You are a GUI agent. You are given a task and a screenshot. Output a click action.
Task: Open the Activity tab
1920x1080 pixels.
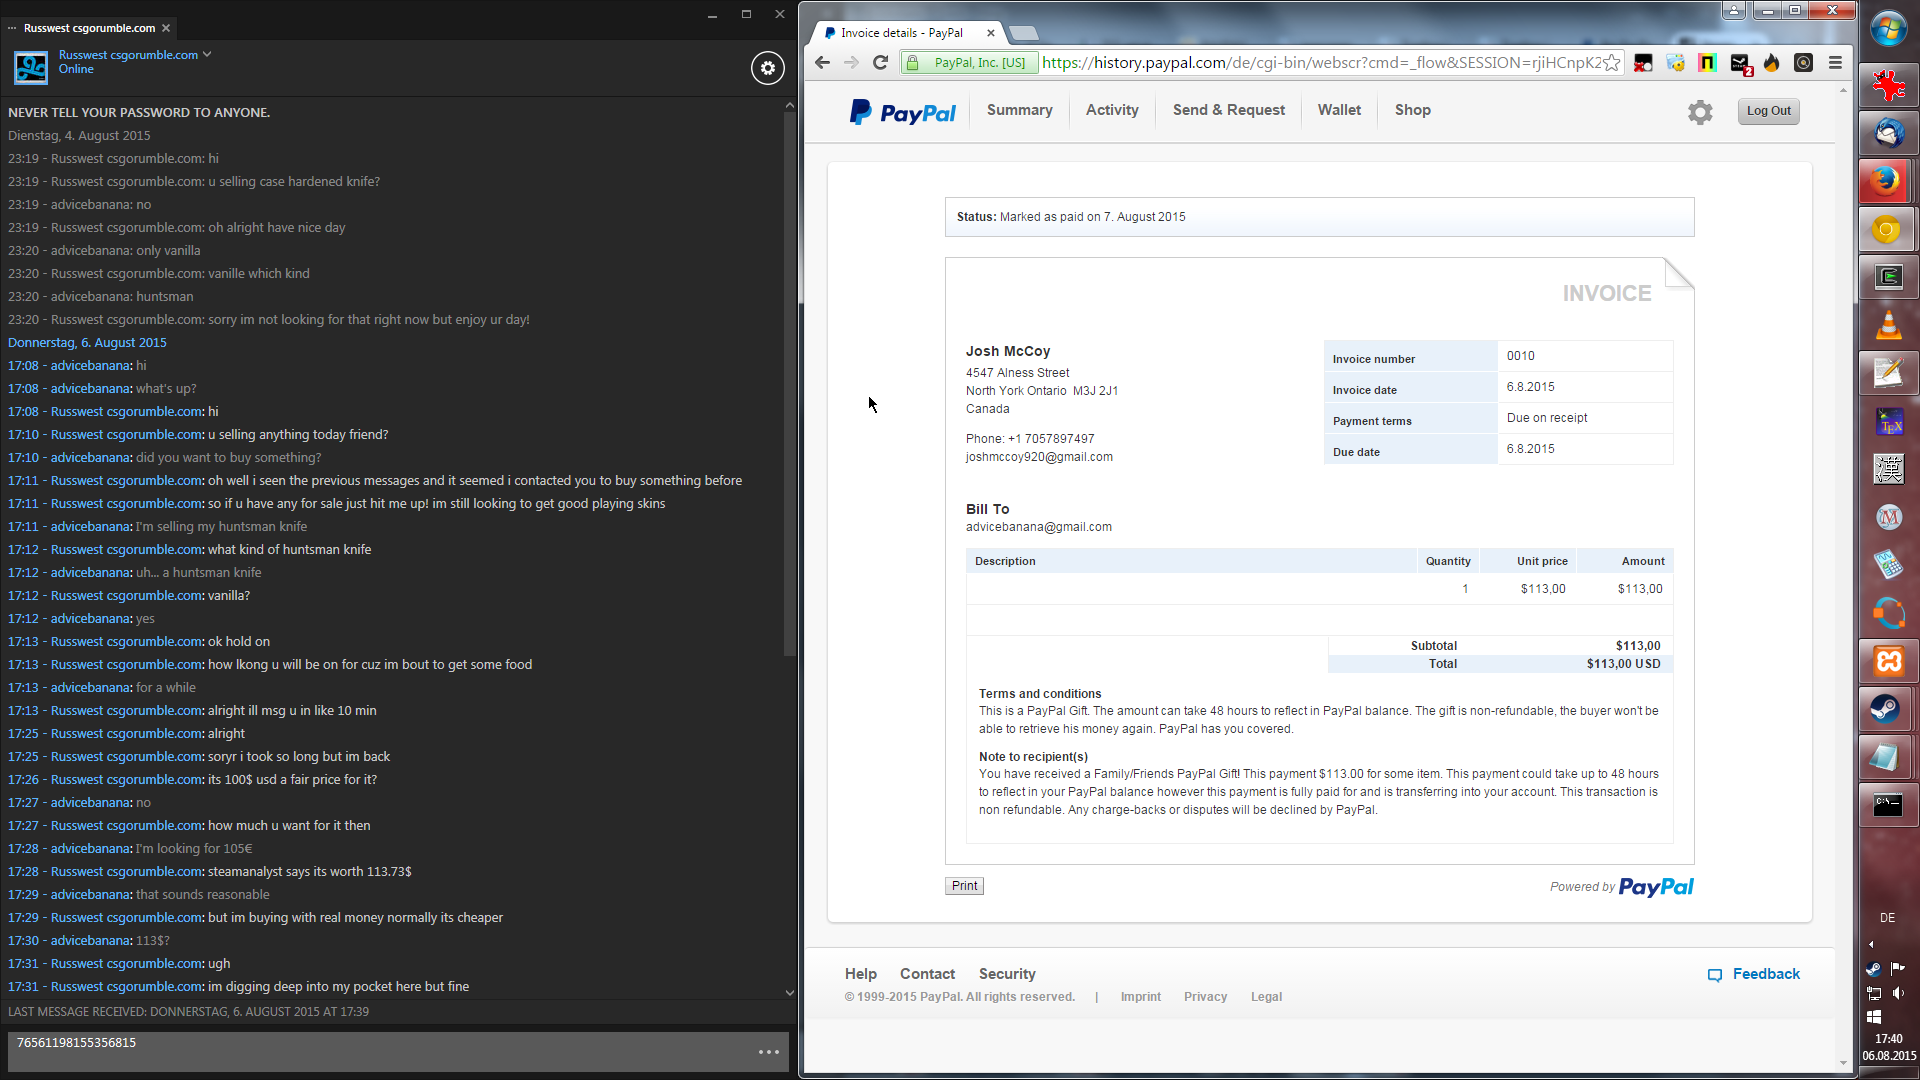pyautogui.click(x=1112, y=110)
